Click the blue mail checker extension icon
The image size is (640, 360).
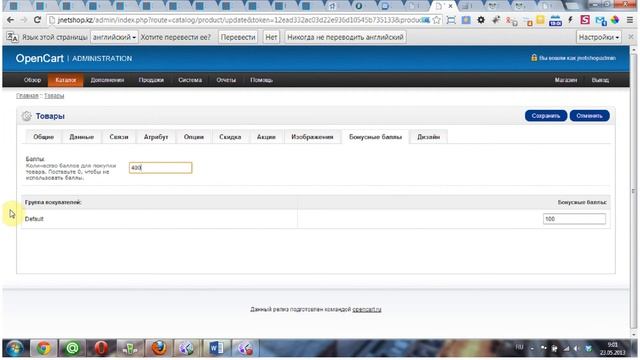(x=600, y=20)
